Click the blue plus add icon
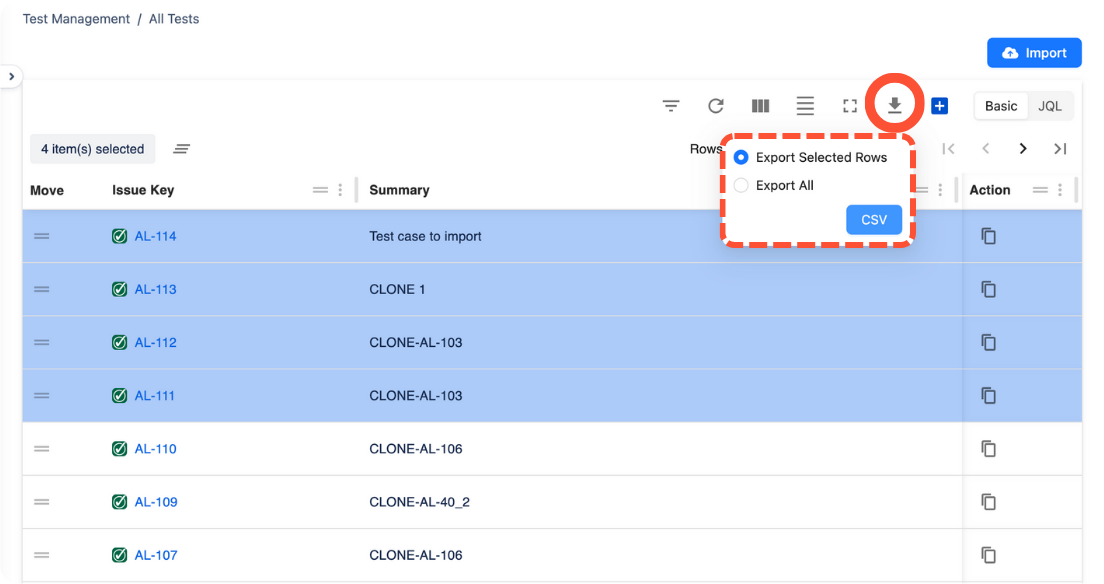 coord(939,106)
